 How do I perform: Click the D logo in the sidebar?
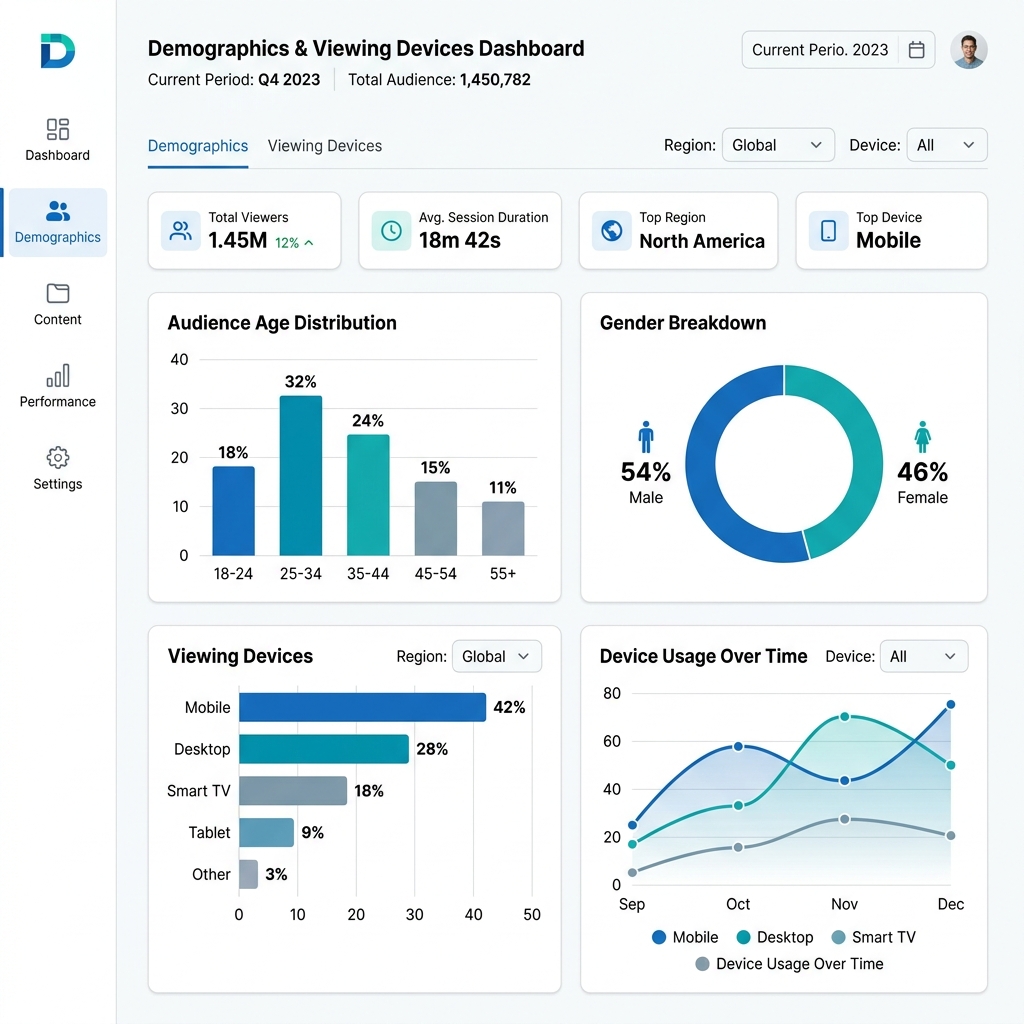pos(57,51)
